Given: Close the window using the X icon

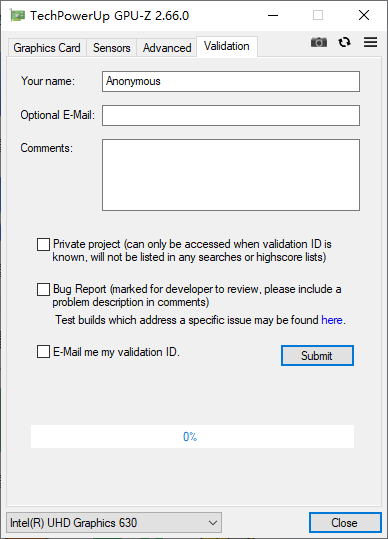Looking at the screenshot, I should click(x=364, y=15).
